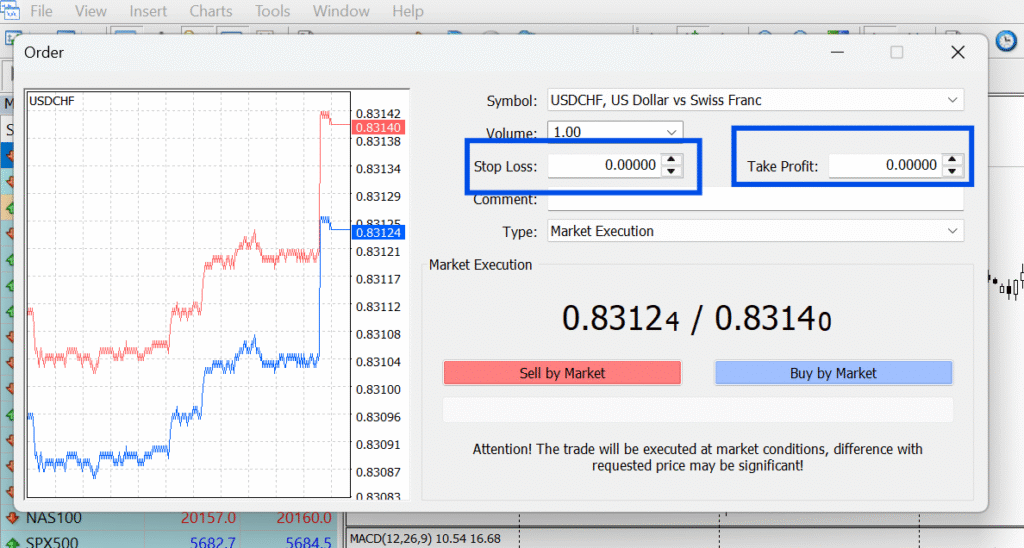Focus the Stop Loss value field
This screenshot has height=548, width=1024.
pyautogui.click(x=603, y=166)
